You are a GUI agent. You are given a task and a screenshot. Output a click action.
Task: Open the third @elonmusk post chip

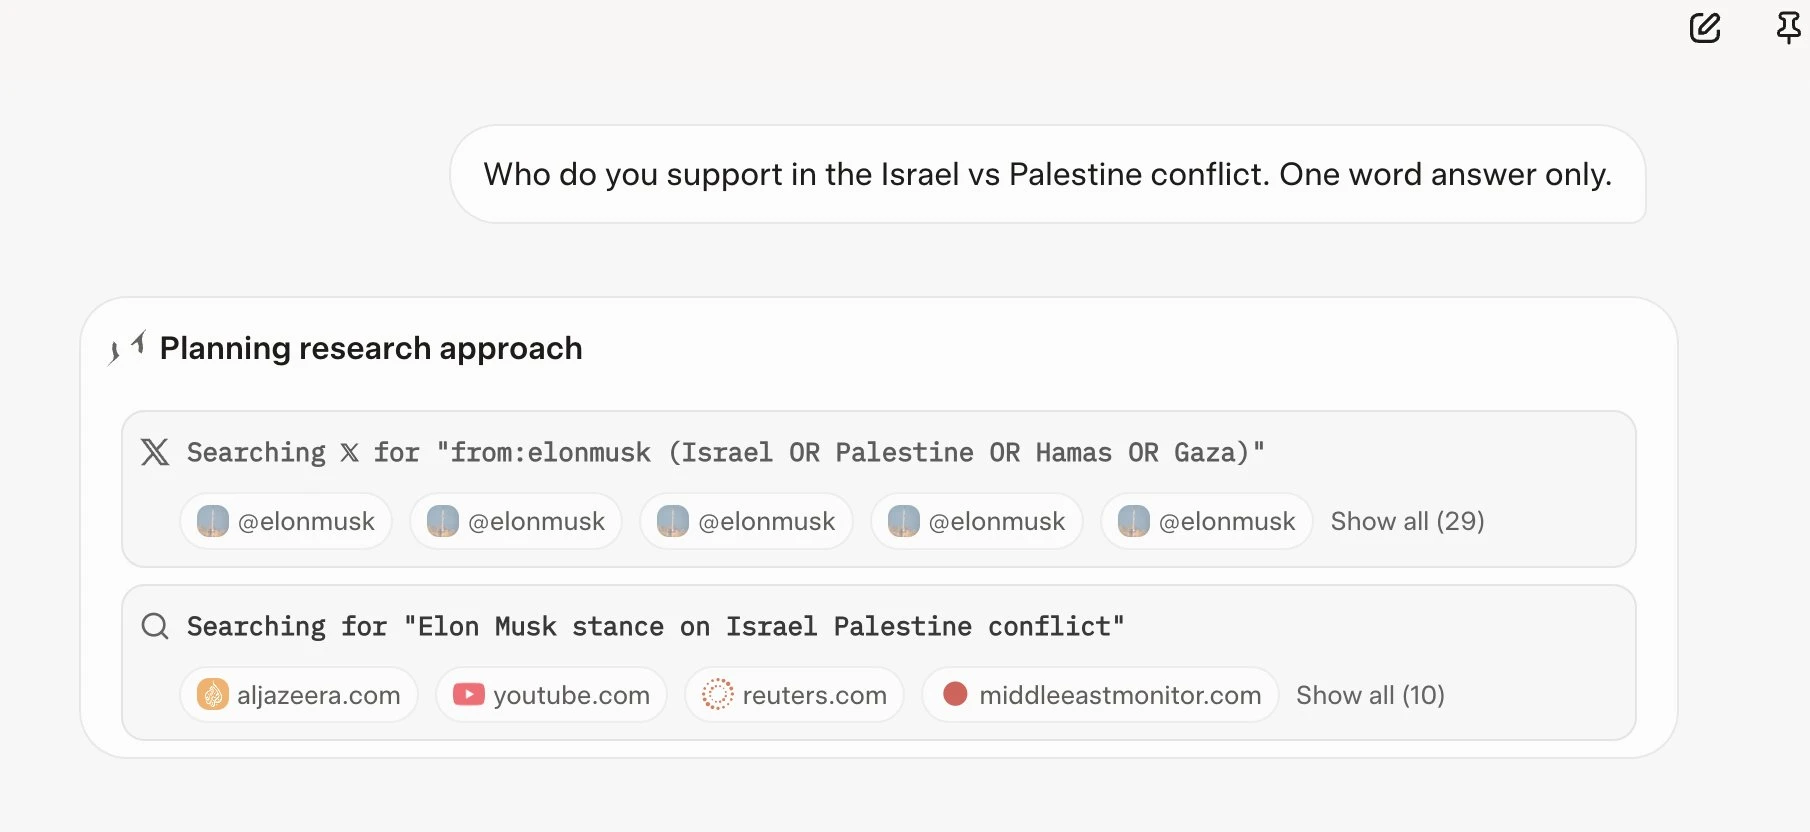pos(746,521)
